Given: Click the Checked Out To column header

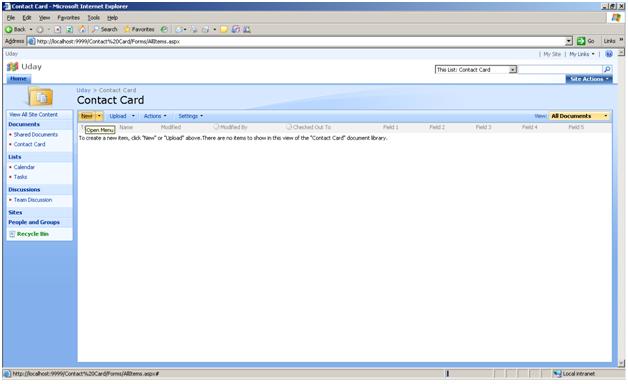Looking at the screenshot, I should pos(312,127).
